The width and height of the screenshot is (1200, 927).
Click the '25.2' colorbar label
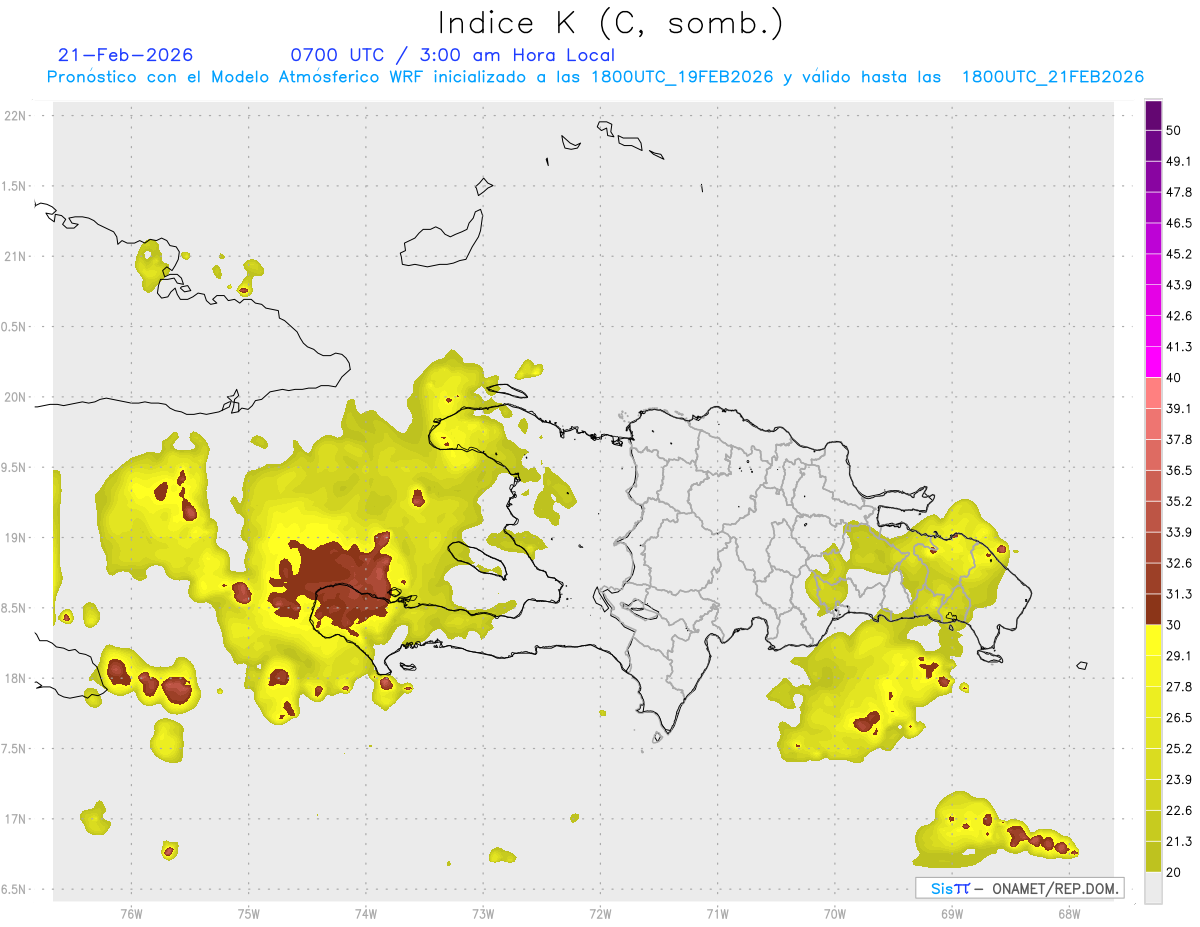tap(1179, 749)
